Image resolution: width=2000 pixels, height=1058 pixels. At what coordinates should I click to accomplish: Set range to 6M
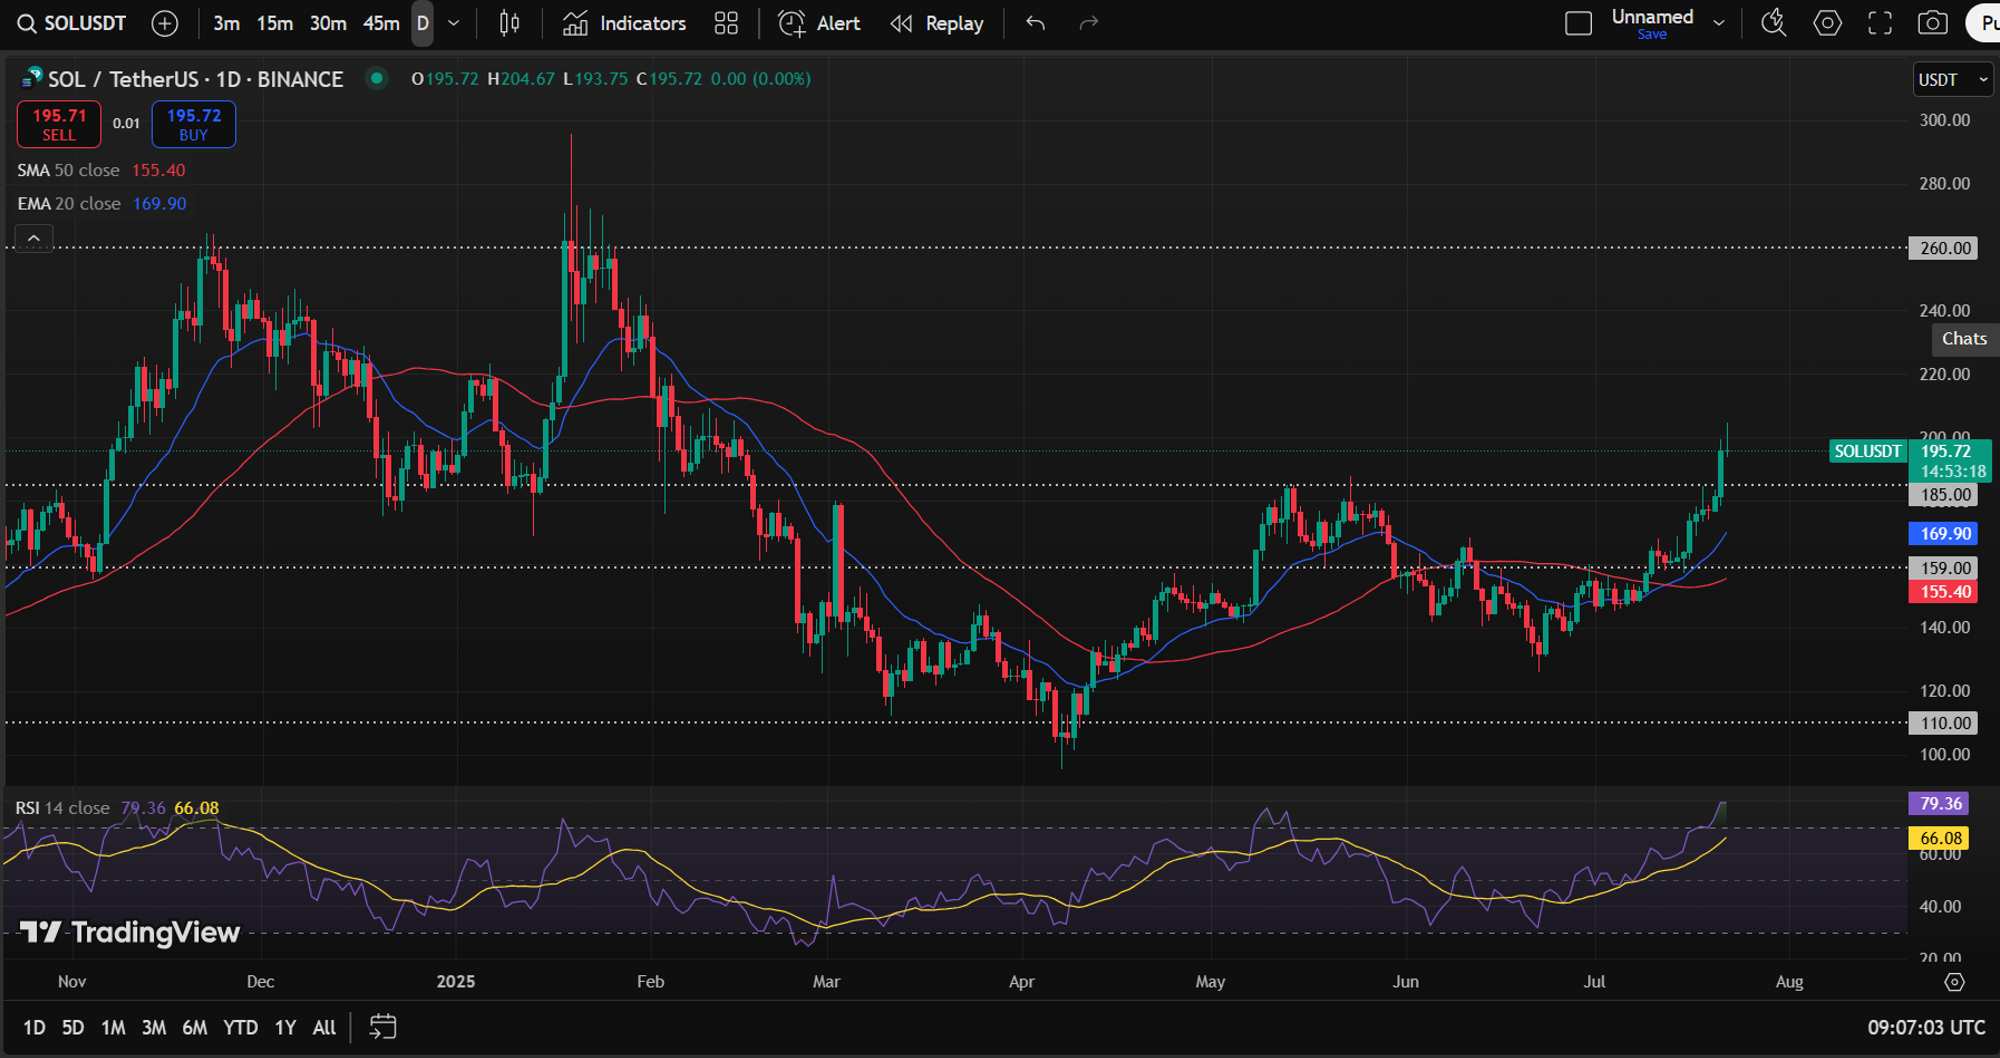tap(195, 1027)
